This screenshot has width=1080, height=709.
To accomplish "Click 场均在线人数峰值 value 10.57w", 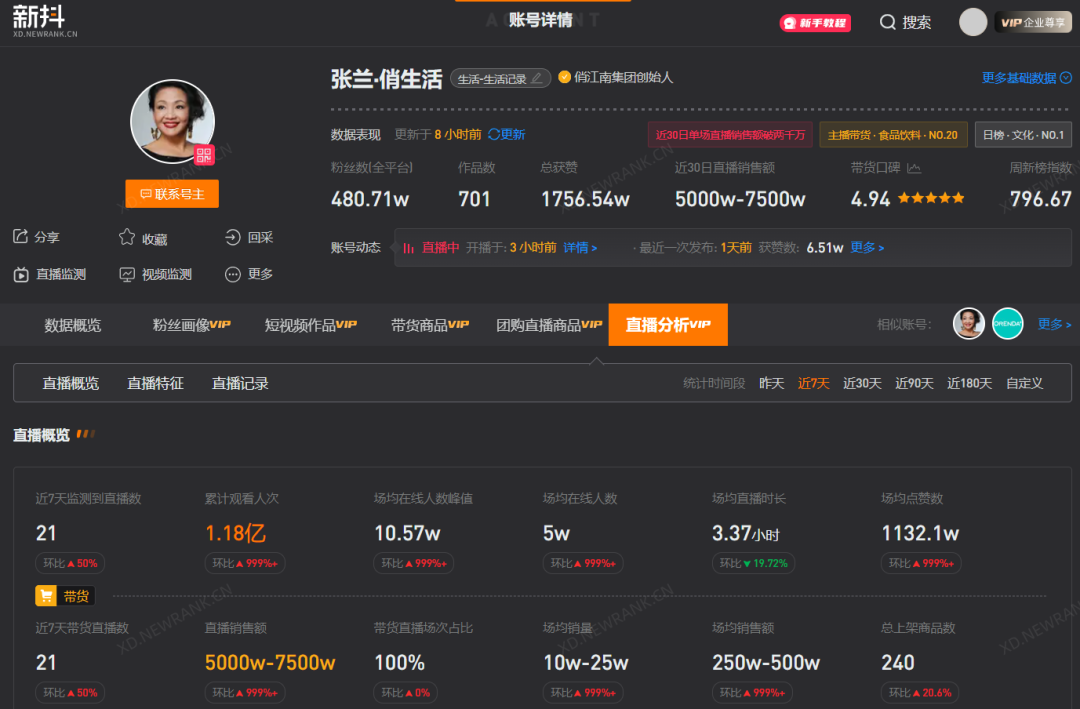I will (x=407, y=533).
